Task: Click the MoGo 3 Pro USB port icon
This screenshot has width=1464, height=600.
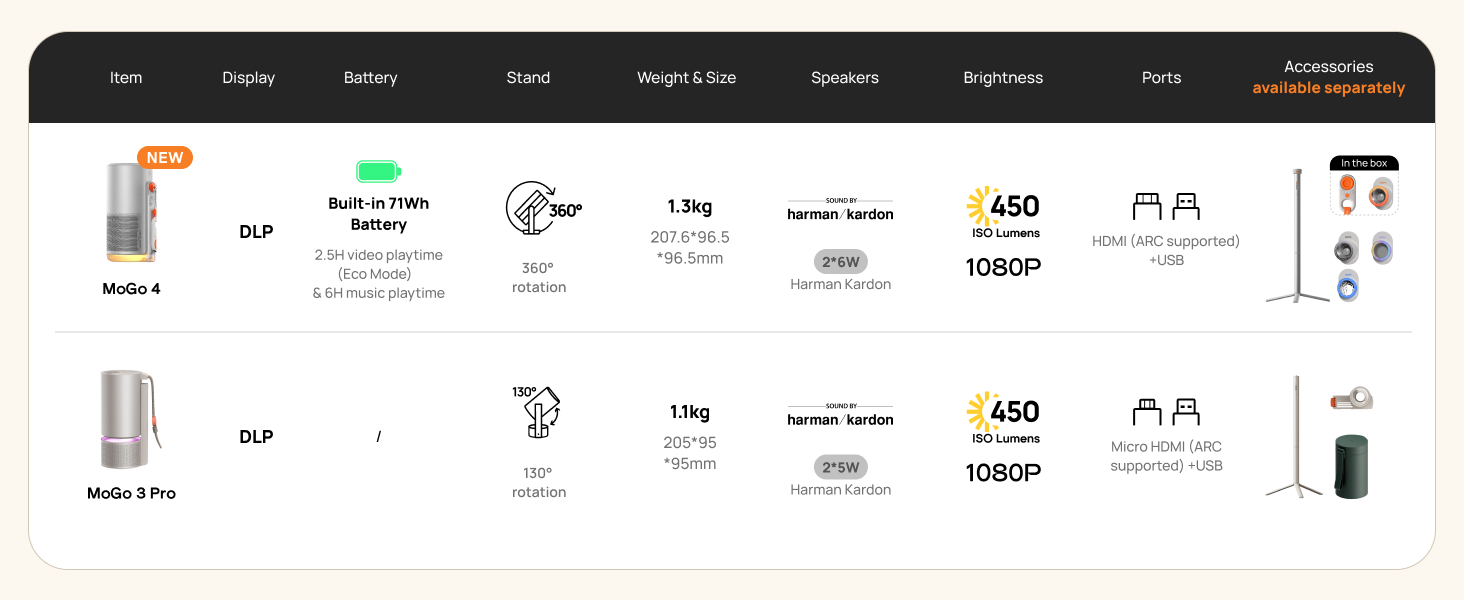Action: click(1185, 412)
